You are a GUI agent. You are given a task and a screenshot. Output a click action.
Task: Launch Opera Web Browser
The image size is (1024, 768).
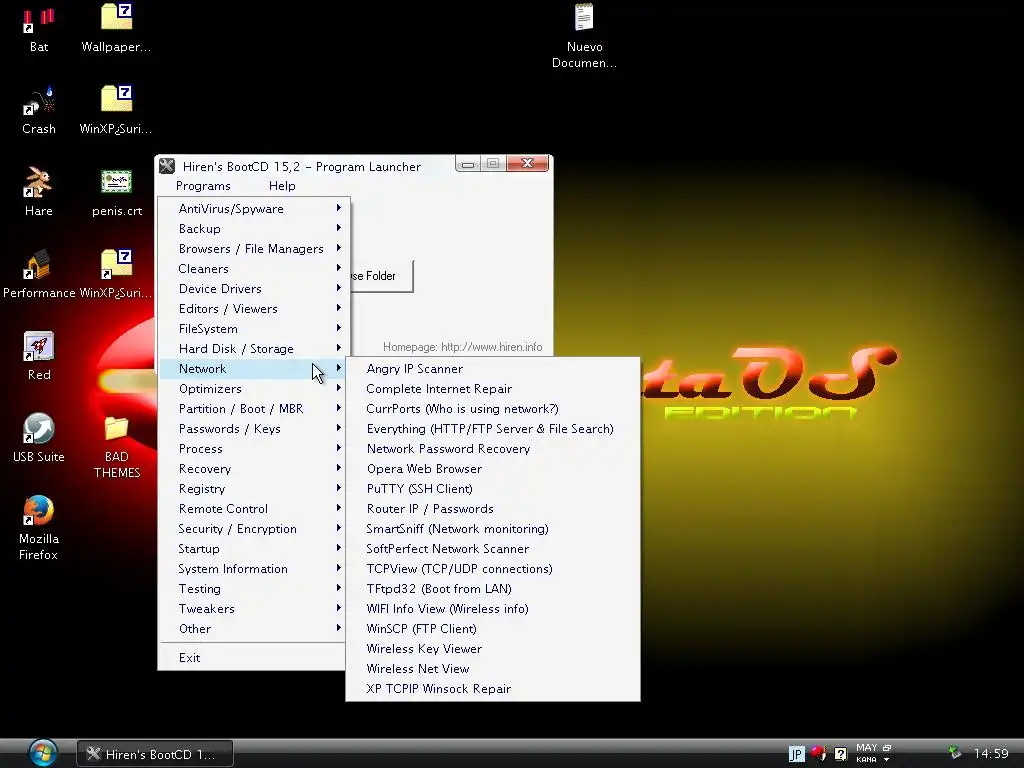[x=492, y=469]
